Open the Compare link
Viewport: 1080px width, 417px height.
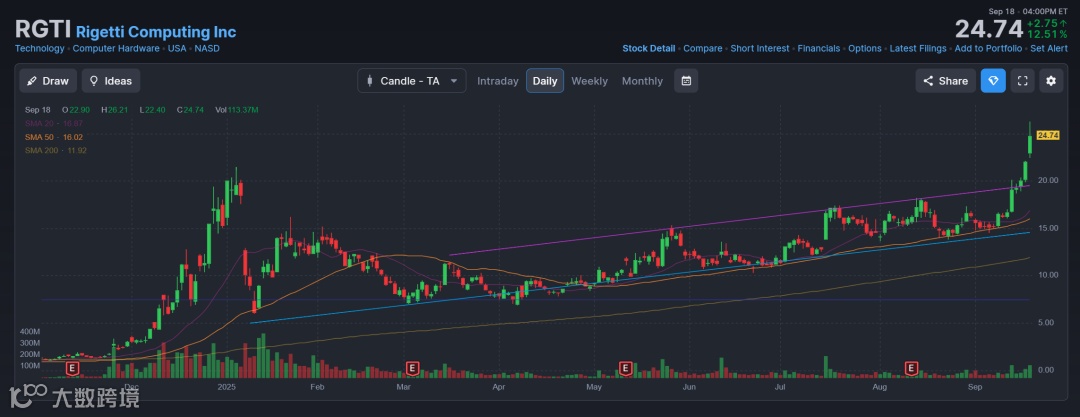pos(703,48)
